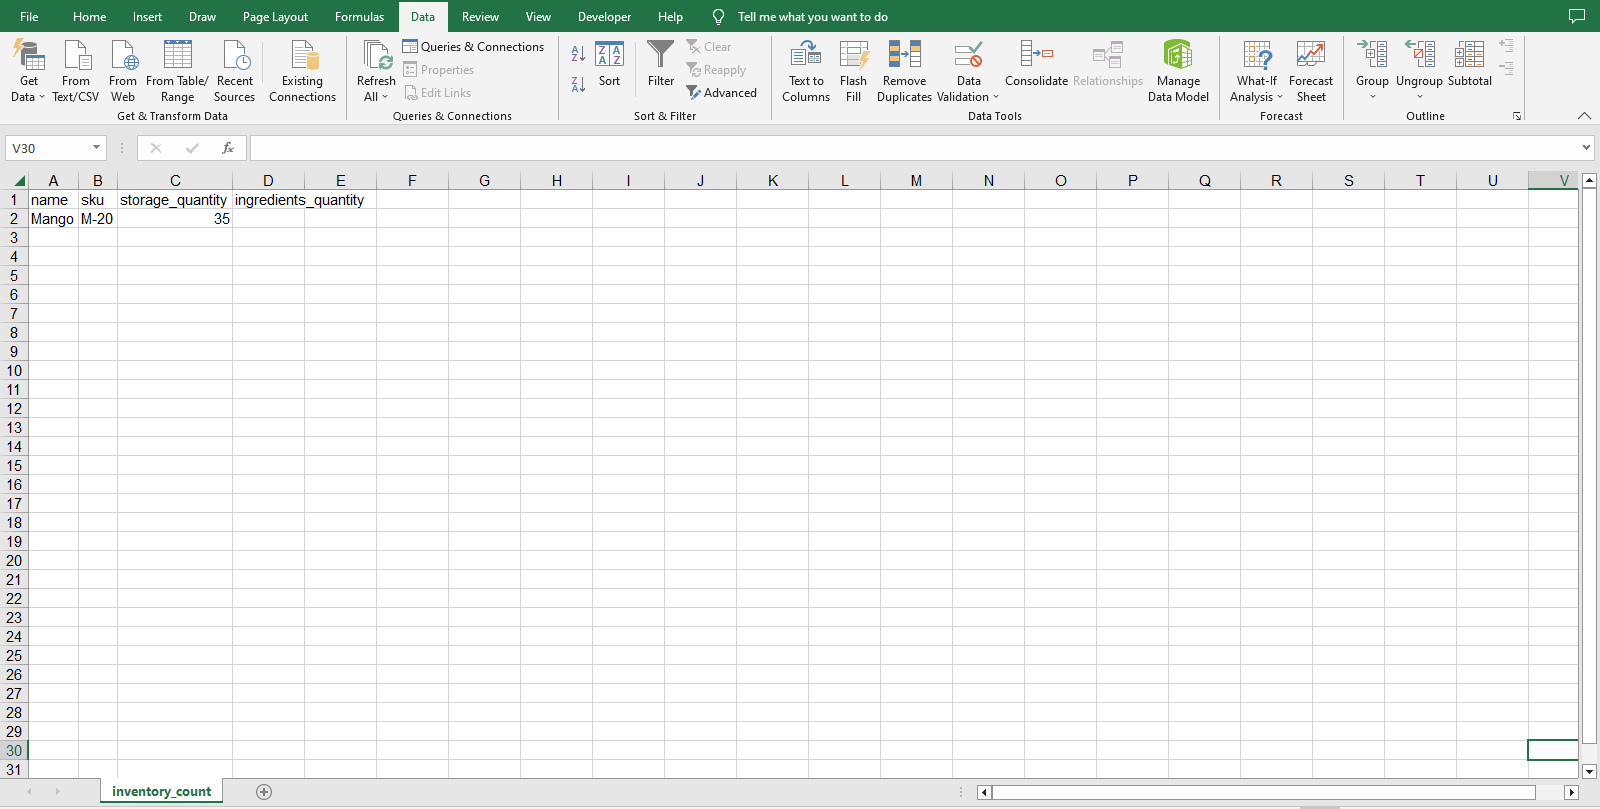1600x809 pixels.
Task: Select From Table/Range button
Action: tap(177, 71)
